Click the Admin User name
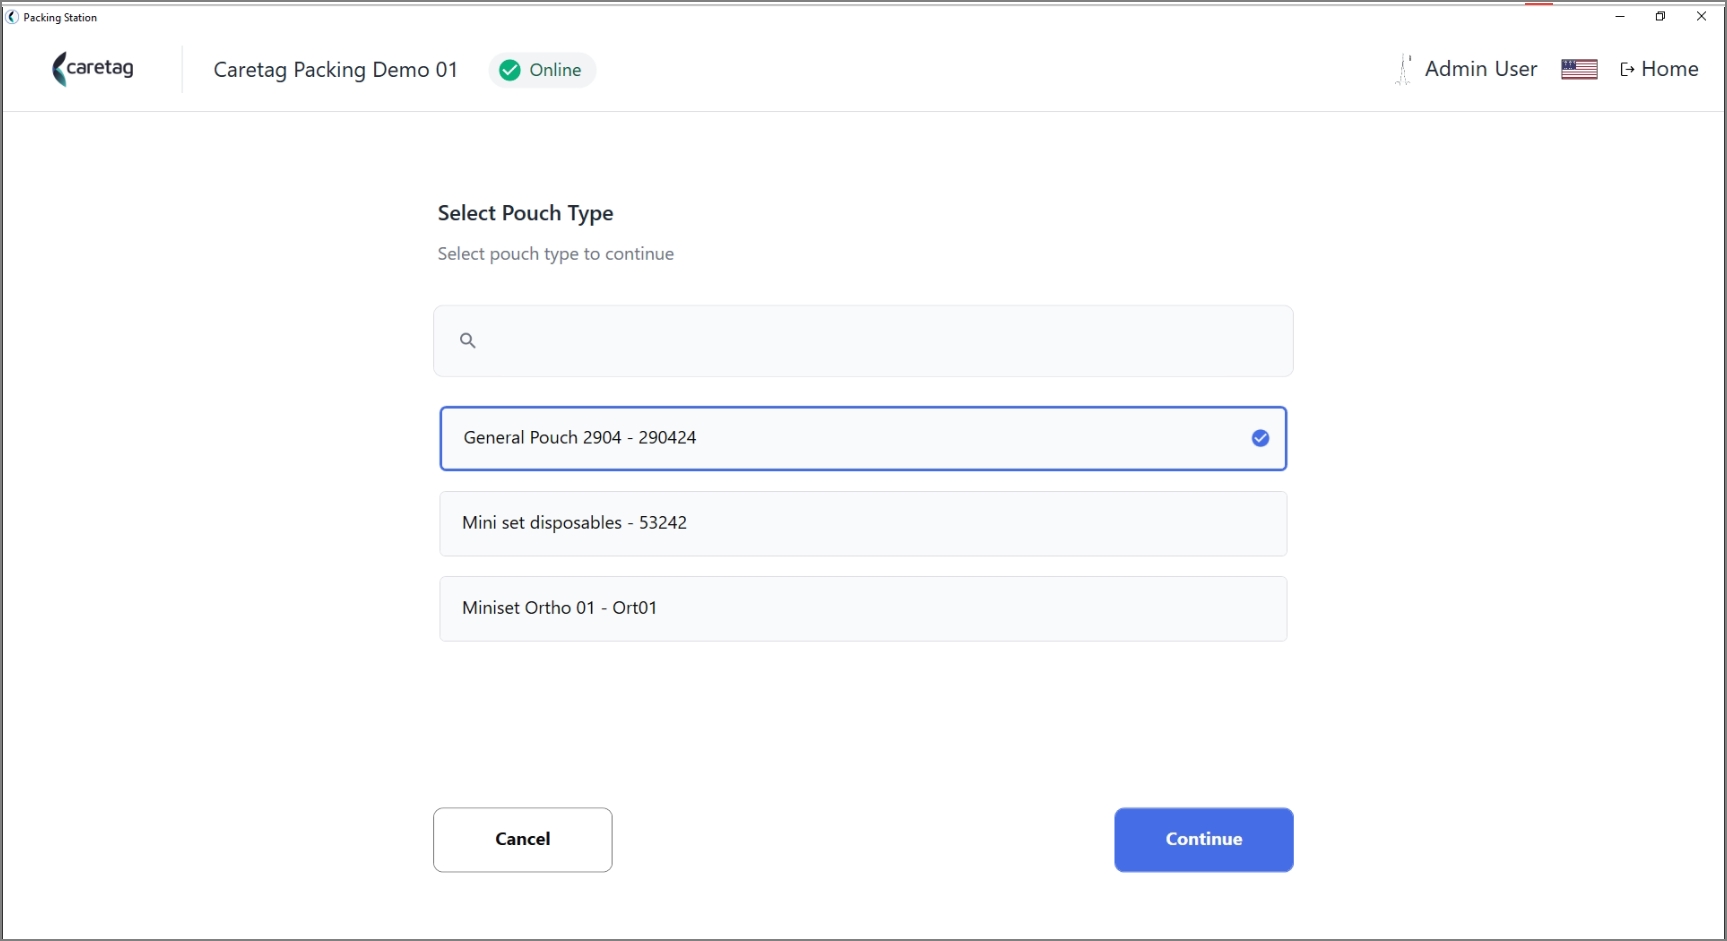This screenshot has width=1727, height=941. point(1480,69)
